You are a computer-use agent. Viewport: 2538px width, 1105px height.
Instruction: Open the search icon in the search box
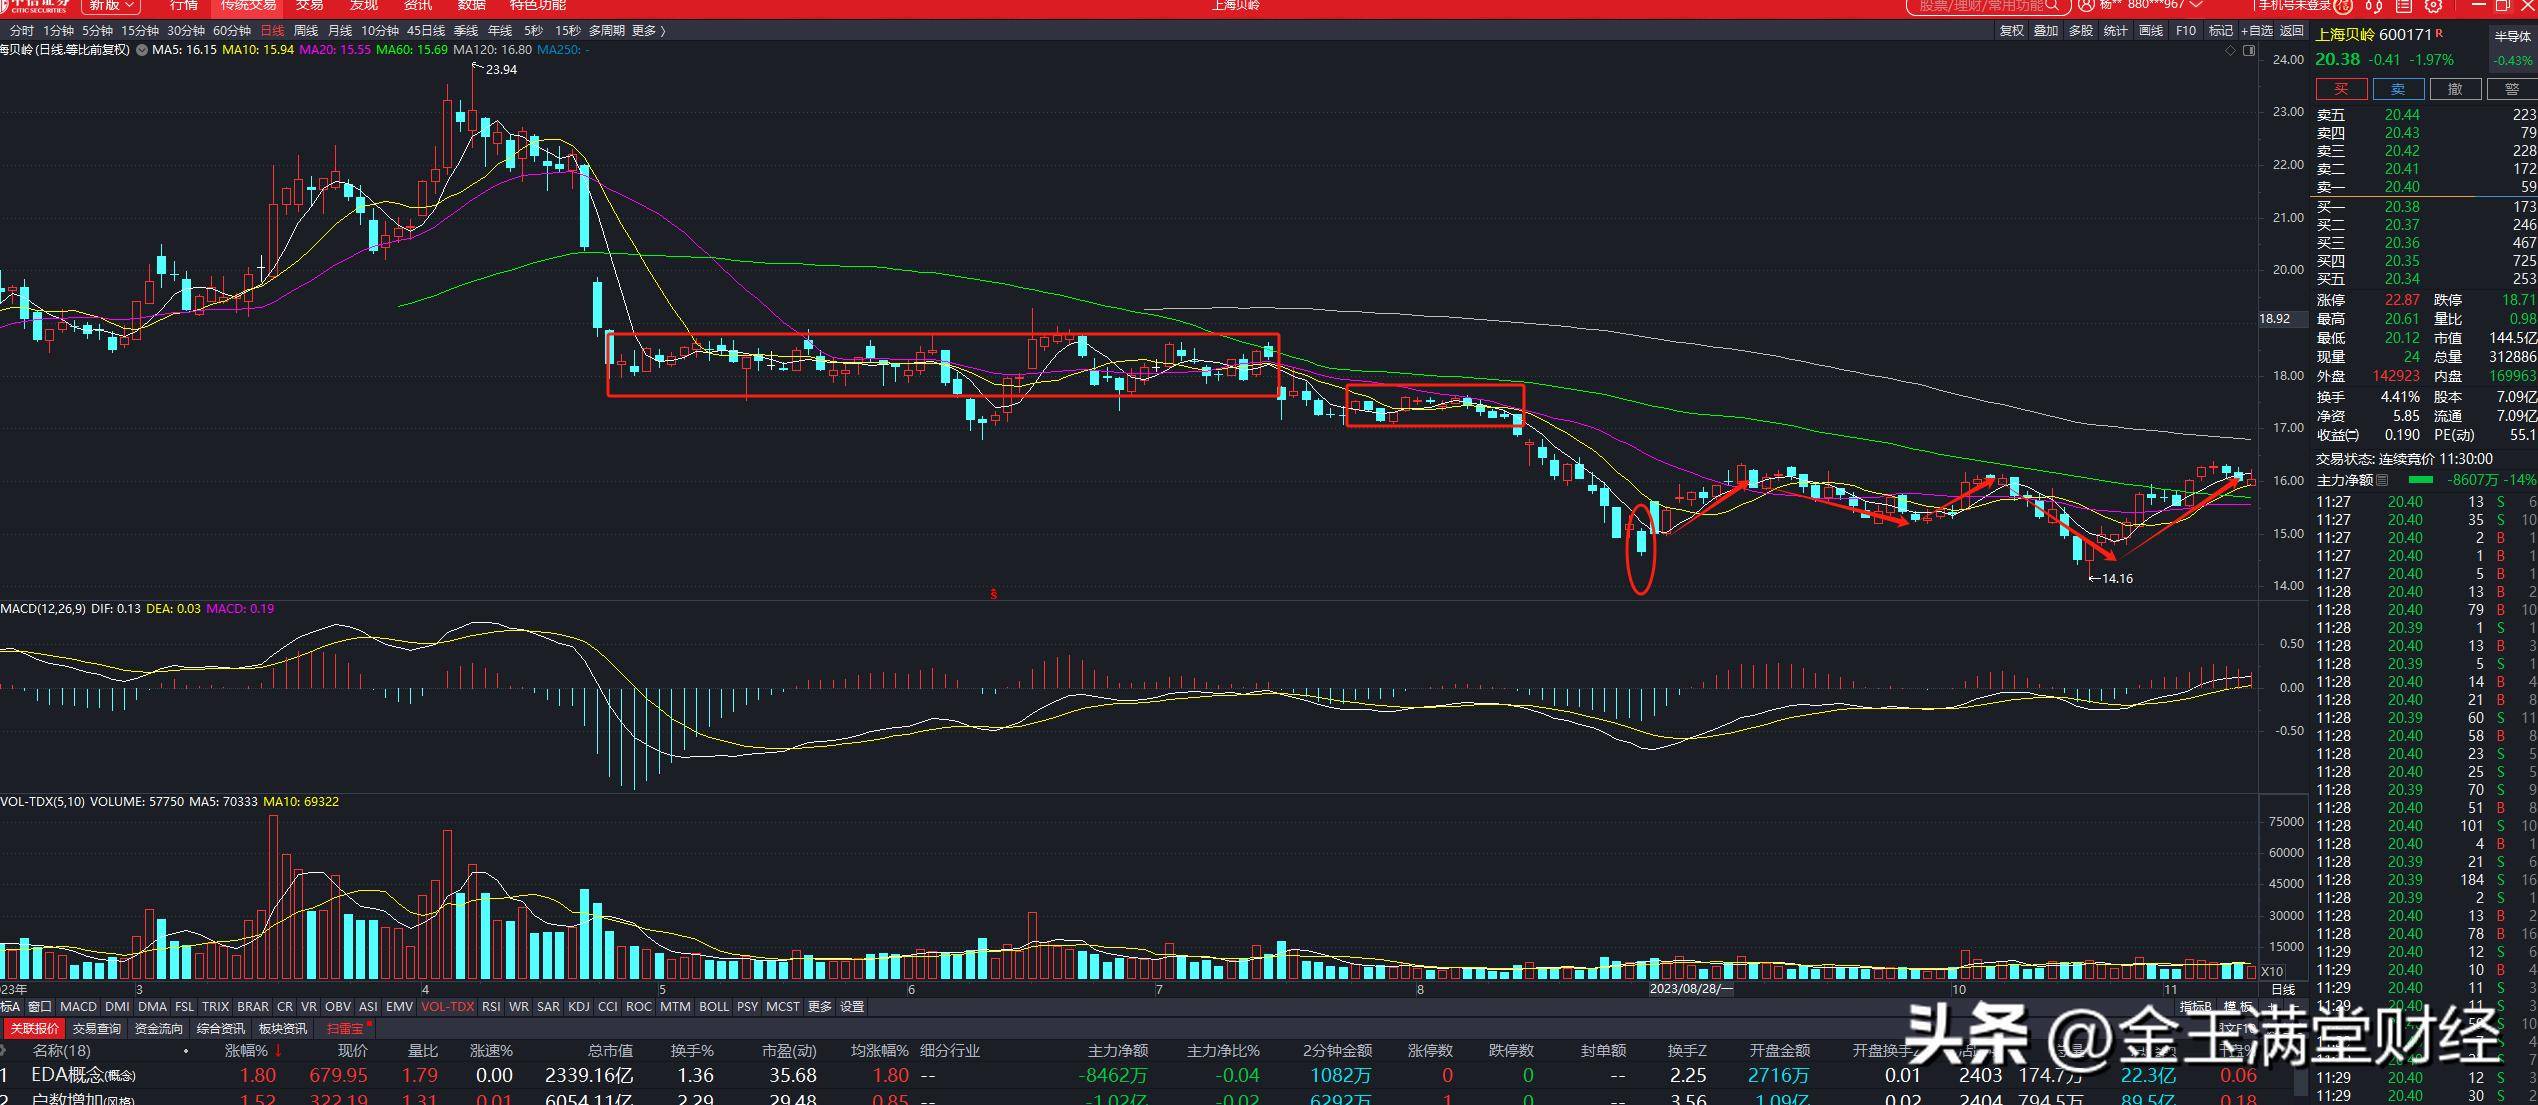point(2052,5)
